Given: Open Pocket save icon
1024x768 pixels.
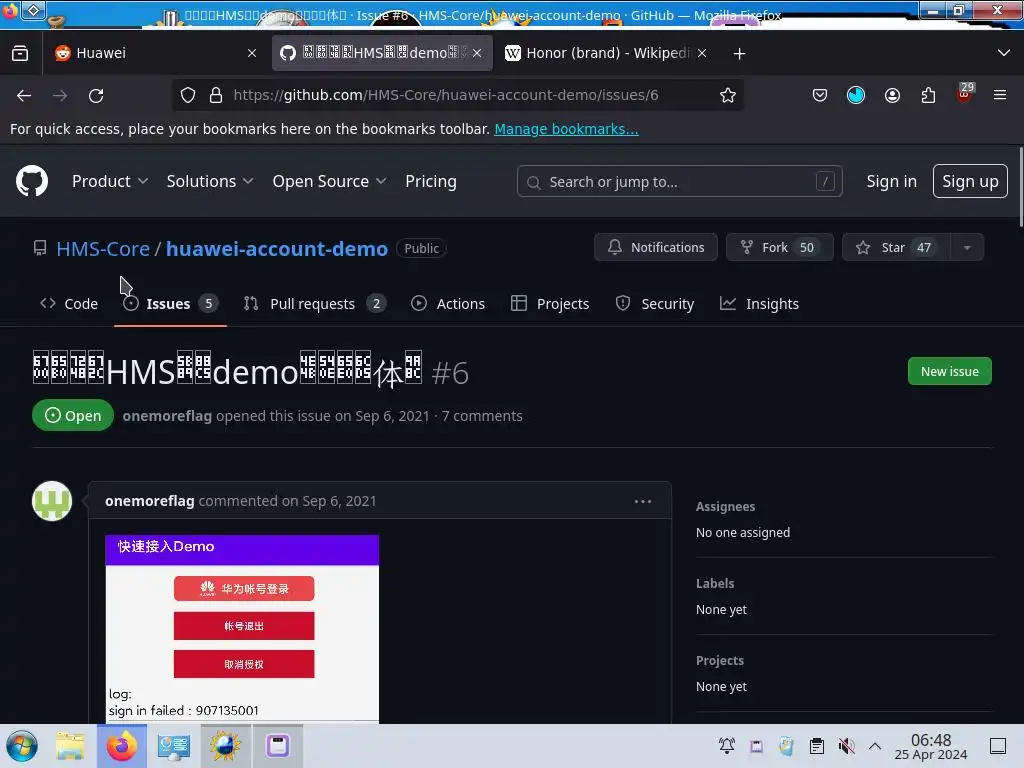Looking at the screenshot, I should point(820,95).
